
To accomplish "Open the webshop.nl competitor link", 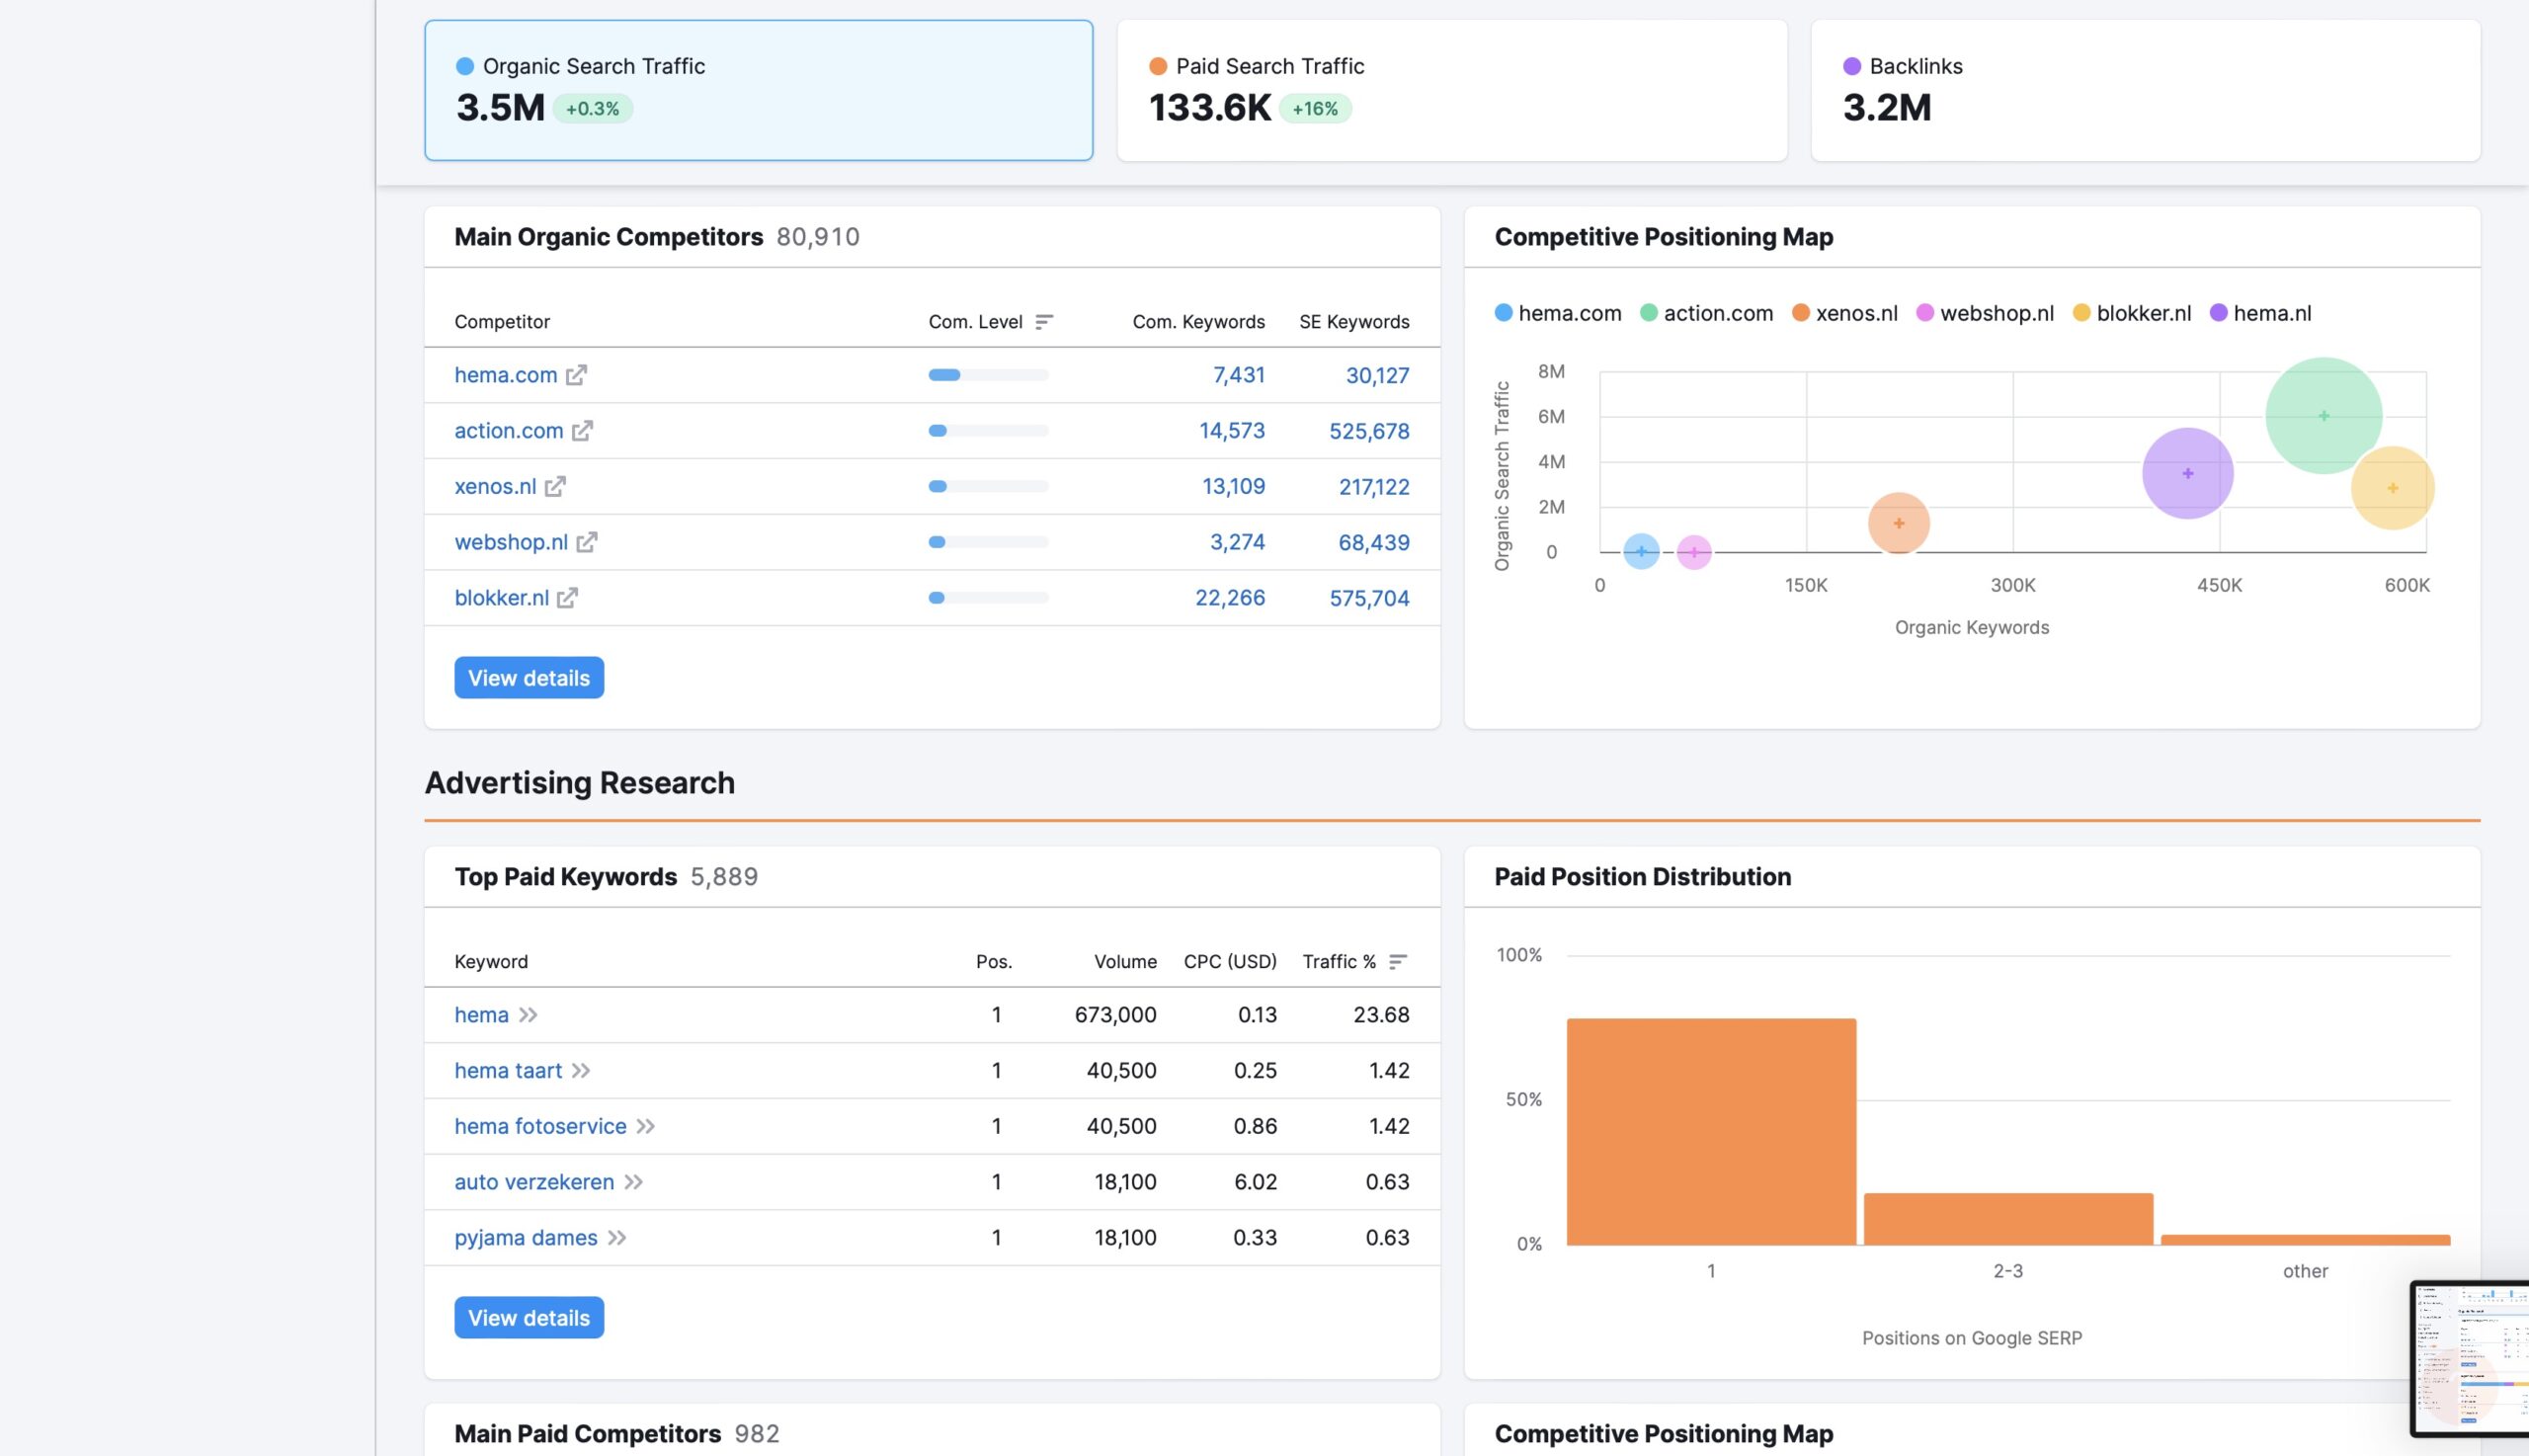I will [x=511, y=542].
